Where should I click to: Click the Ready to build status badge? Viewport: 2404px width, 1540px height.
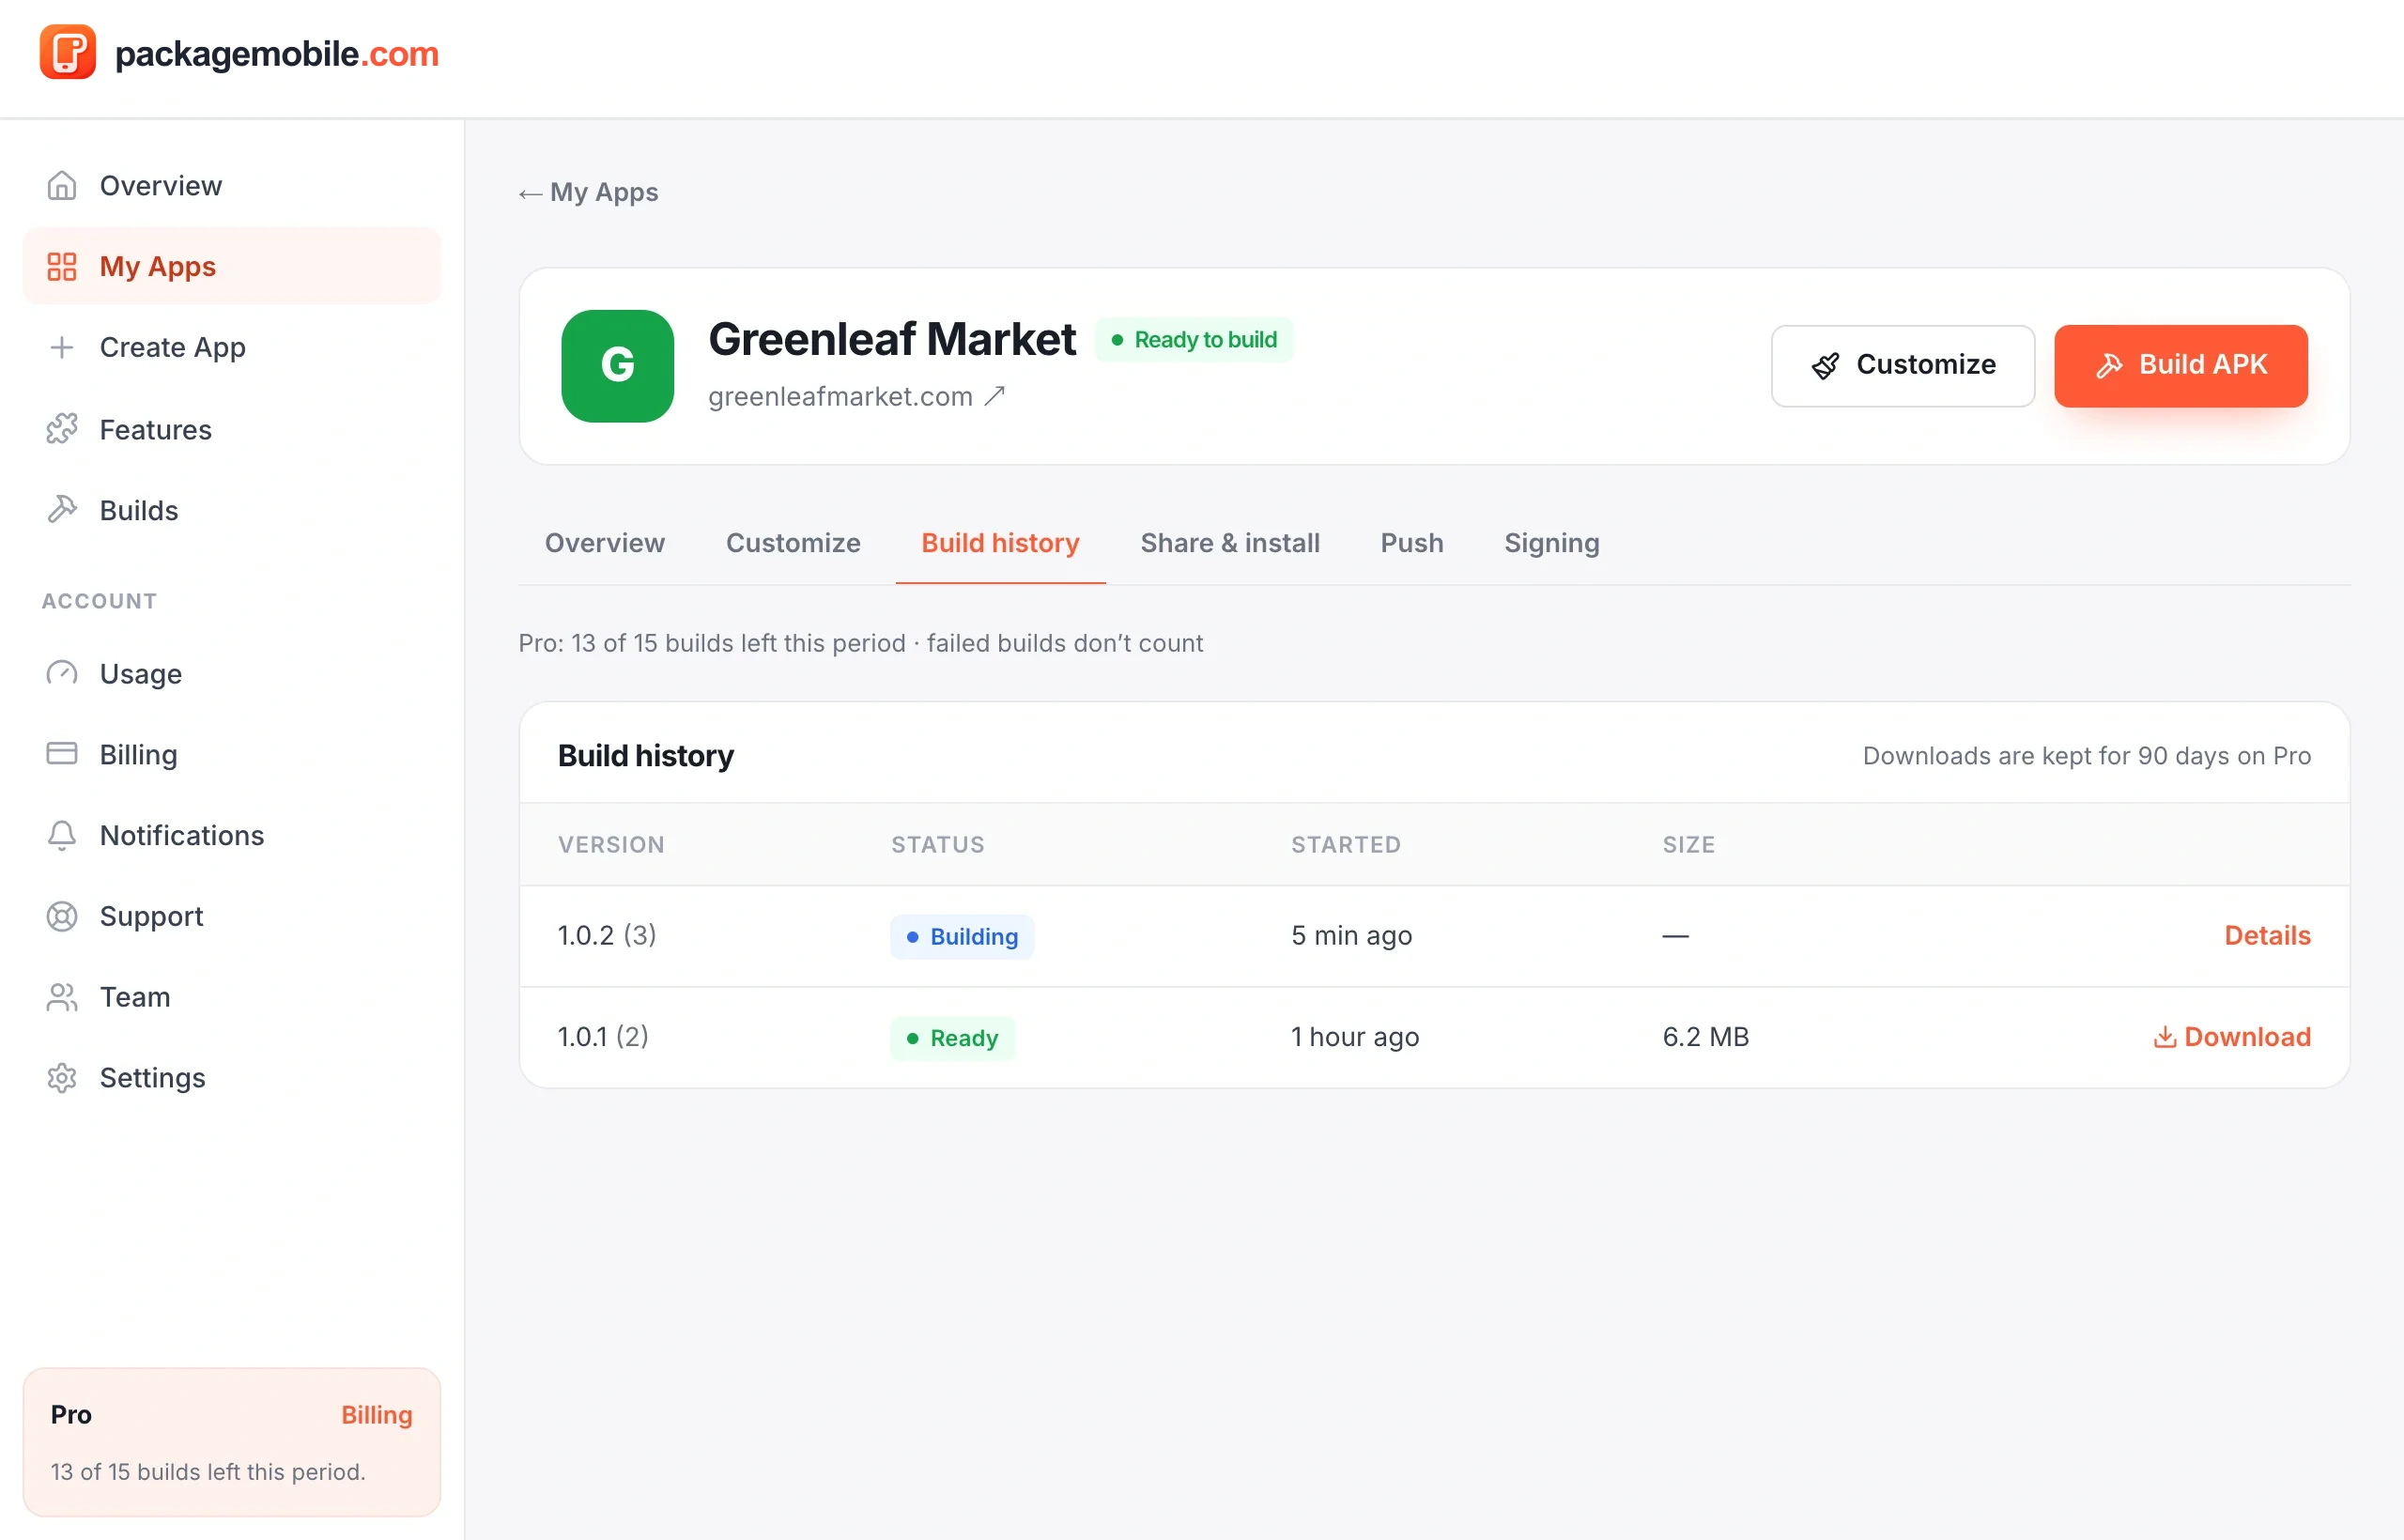(1194, 340)
